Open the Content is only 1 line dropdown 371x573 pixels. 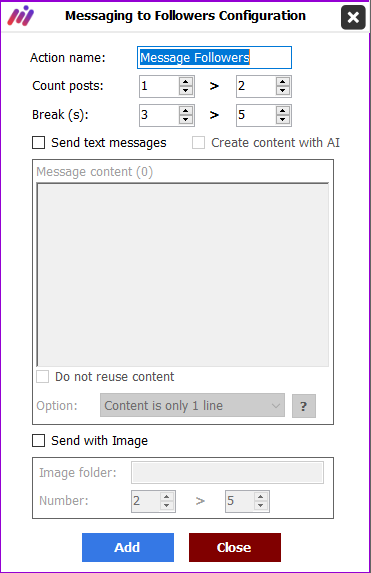point(192,405)
